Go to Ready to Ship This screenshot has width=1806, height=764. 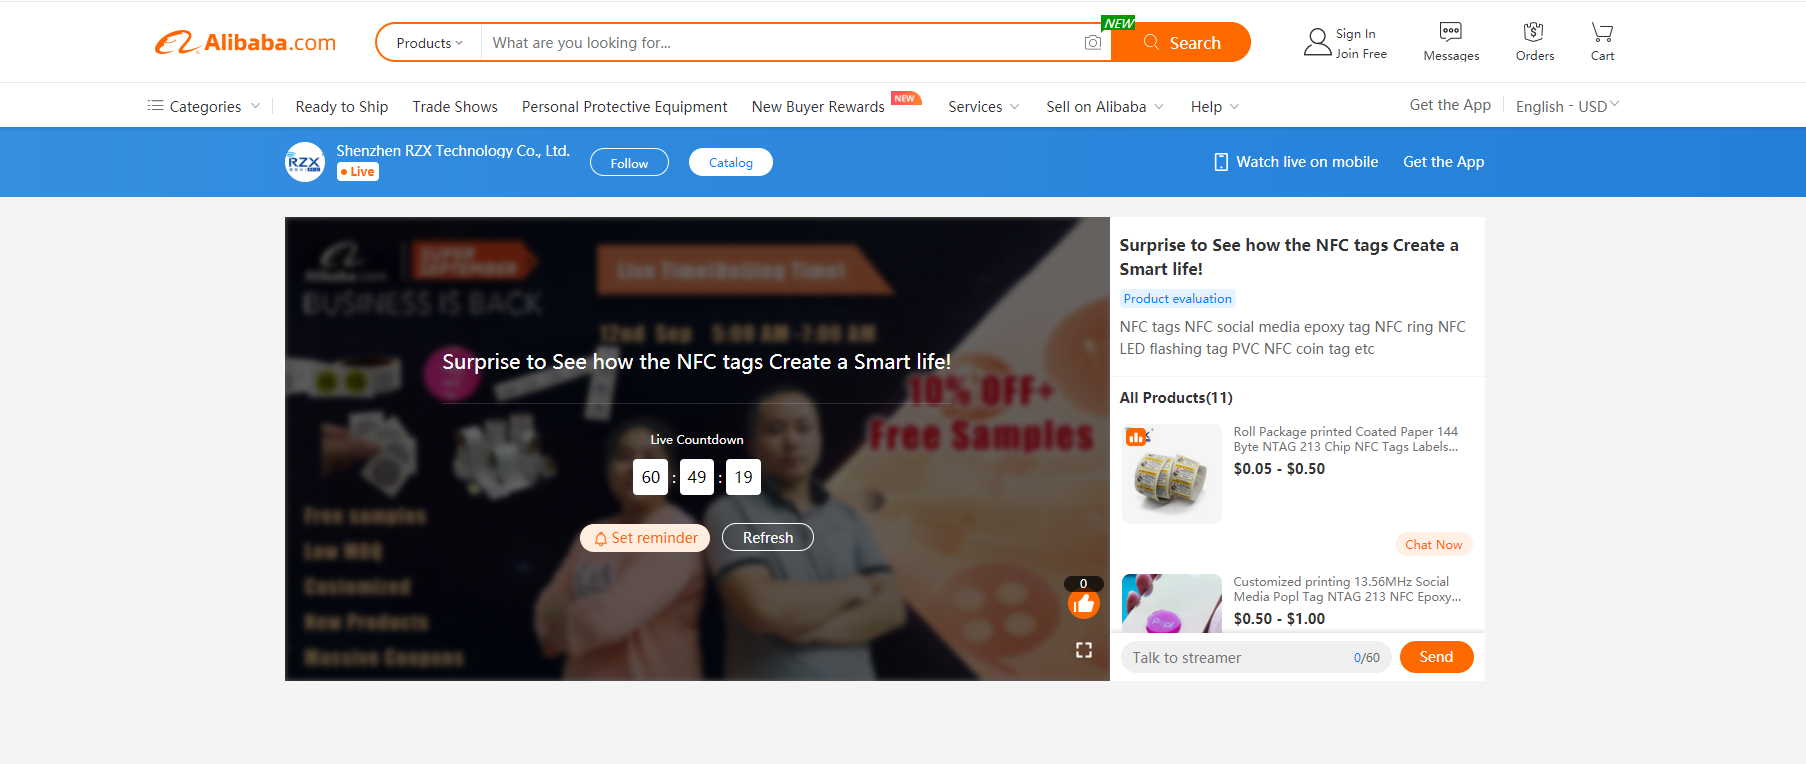pyautogui.click(x=342, y=107)
